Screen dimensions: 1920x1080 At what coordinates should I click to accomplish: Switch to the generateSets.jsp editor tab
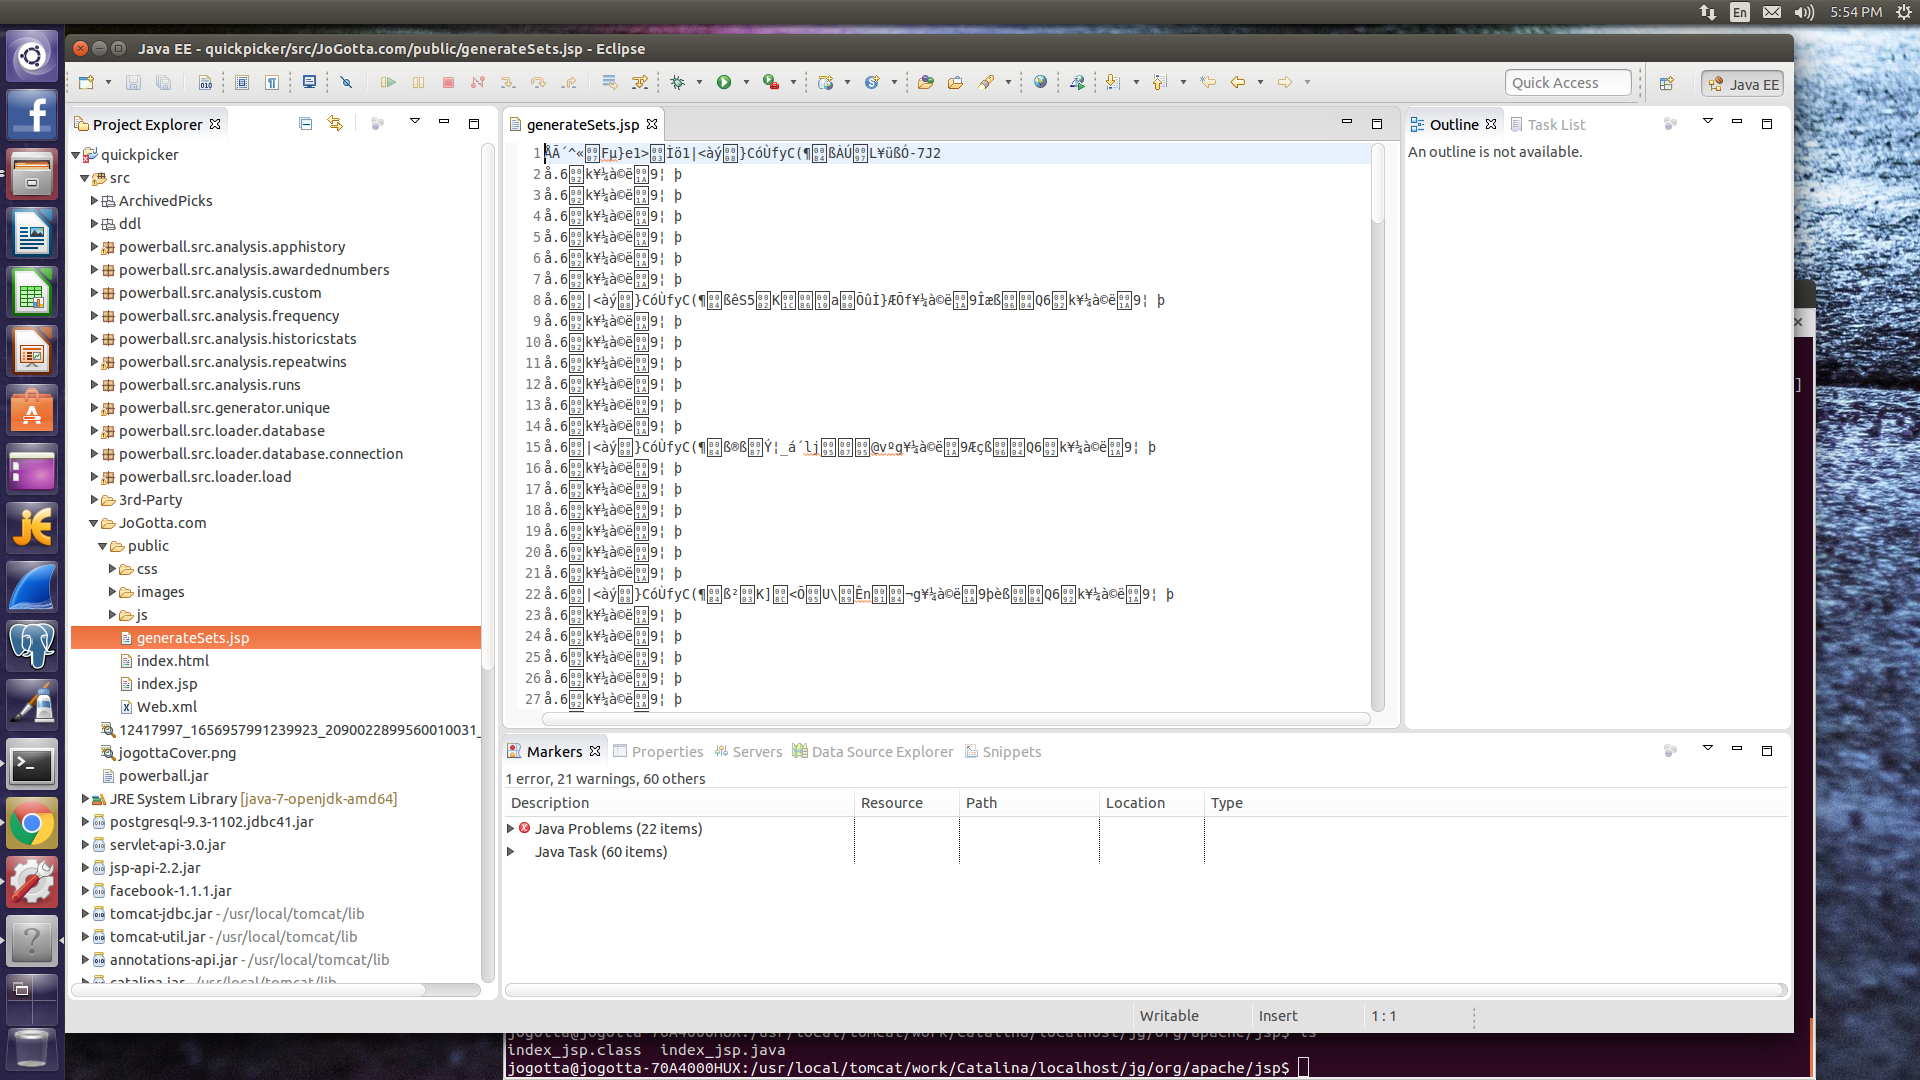(x=582, y=125)
